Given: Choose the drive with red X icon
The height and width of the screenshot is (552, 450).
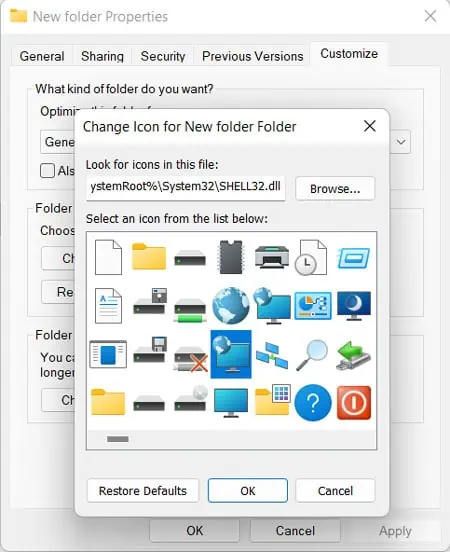Looking at the screenshot, I should (x=190, y=359).
